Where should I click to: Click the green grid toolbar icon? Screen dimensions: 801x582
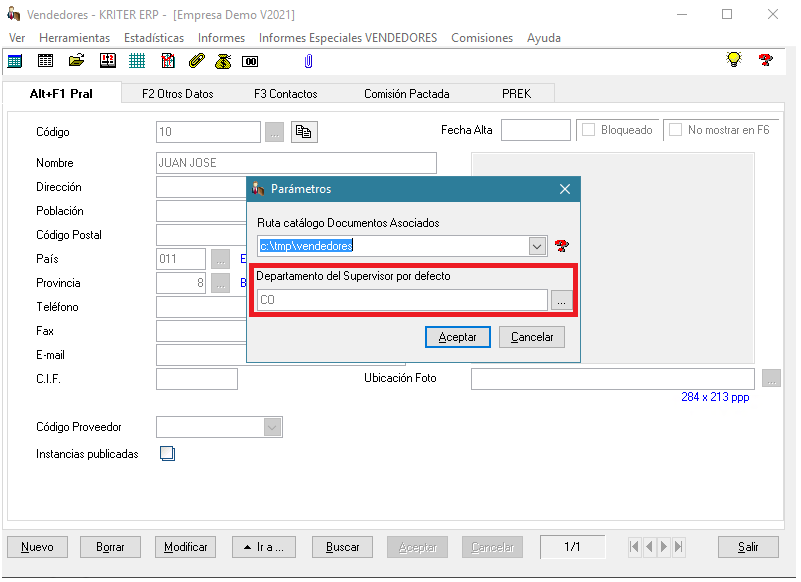click(137, 61)
